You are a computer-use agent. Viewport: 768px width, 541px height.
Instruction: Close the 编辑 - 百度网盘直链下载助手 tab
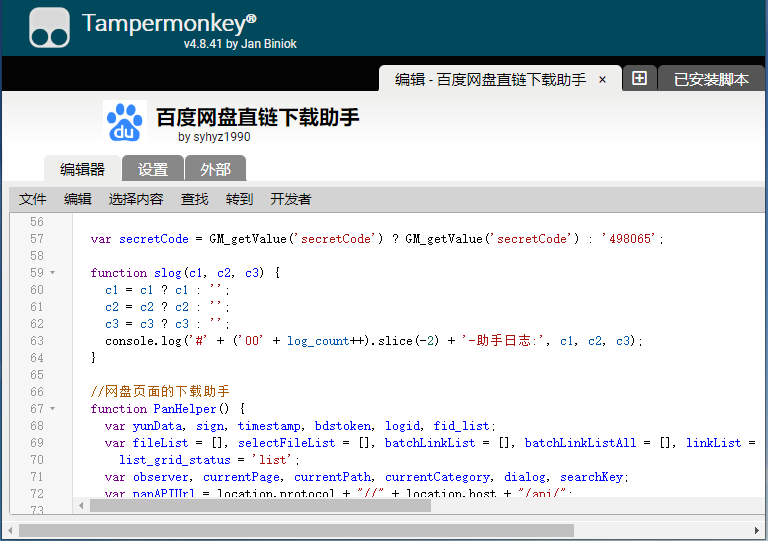pos(602,79)
